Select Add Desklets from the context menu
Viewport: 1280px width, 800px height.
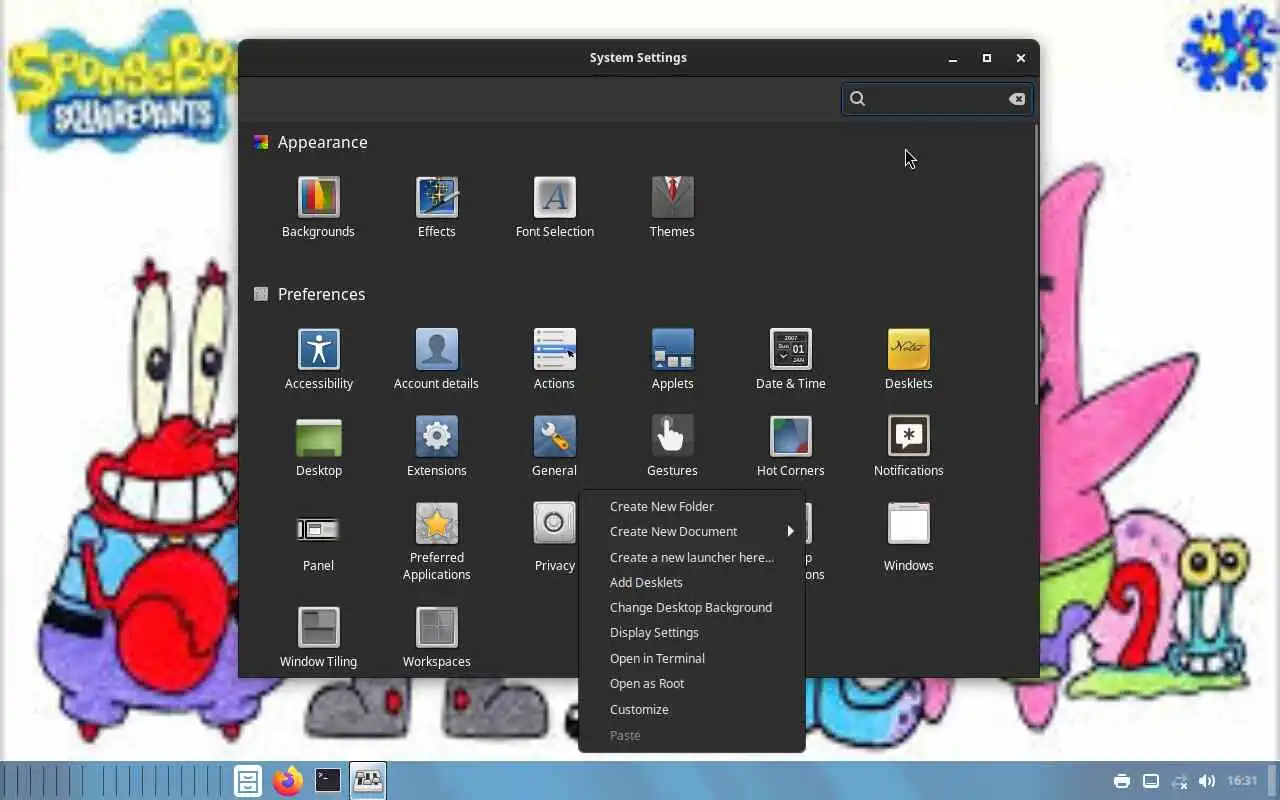pyautogui.click(x=692, y=582)
